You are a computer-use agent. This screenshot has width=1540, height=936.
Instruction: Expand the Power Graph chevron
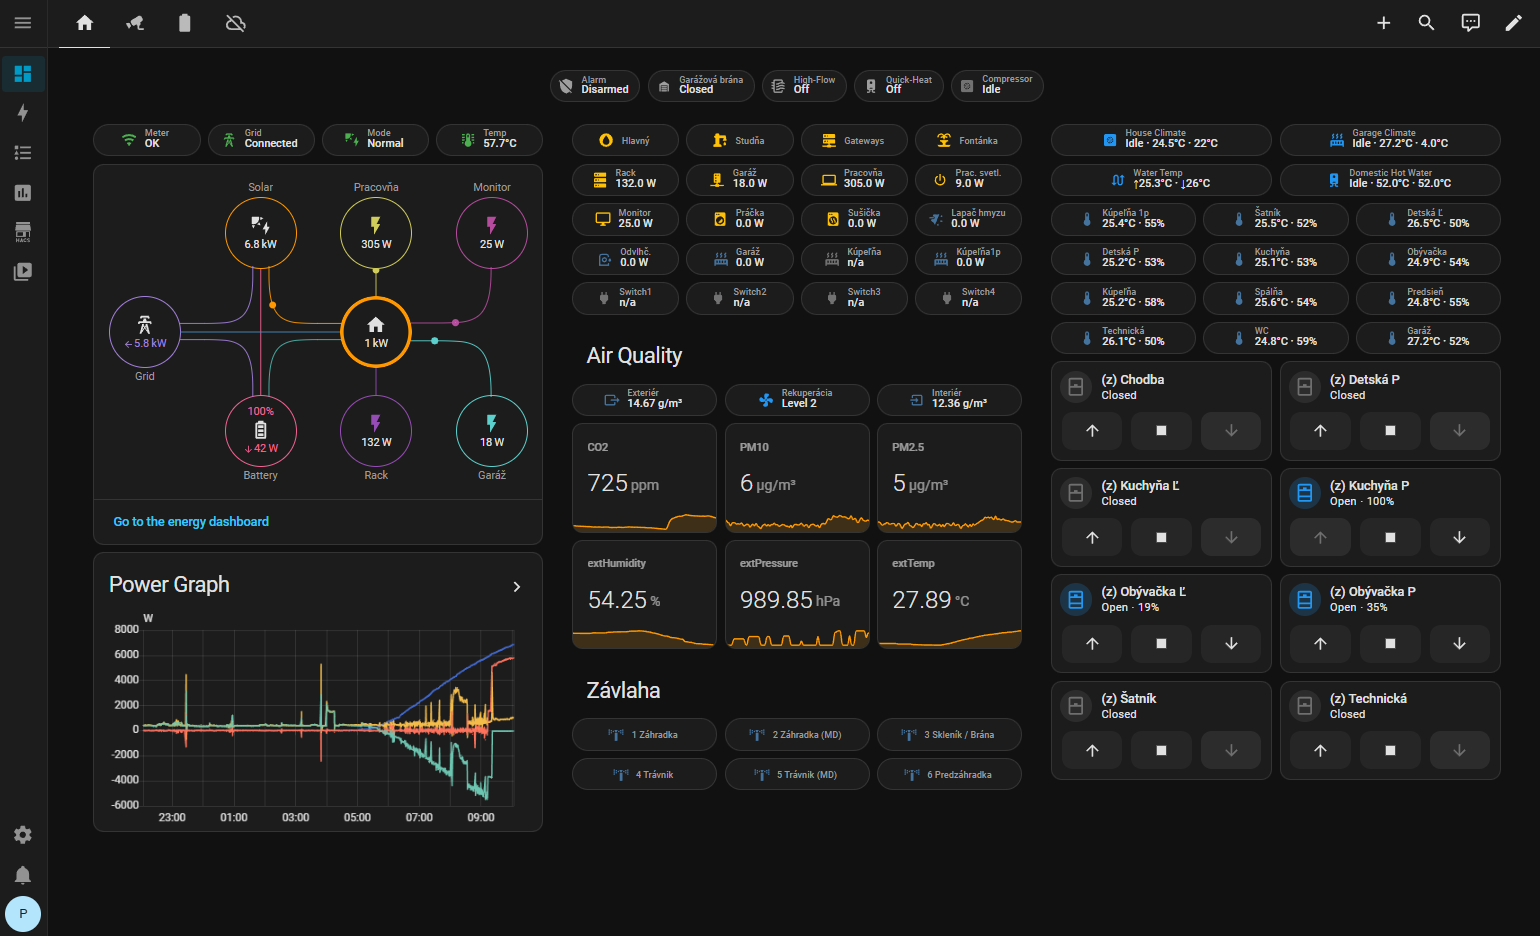tap(517, 587)
